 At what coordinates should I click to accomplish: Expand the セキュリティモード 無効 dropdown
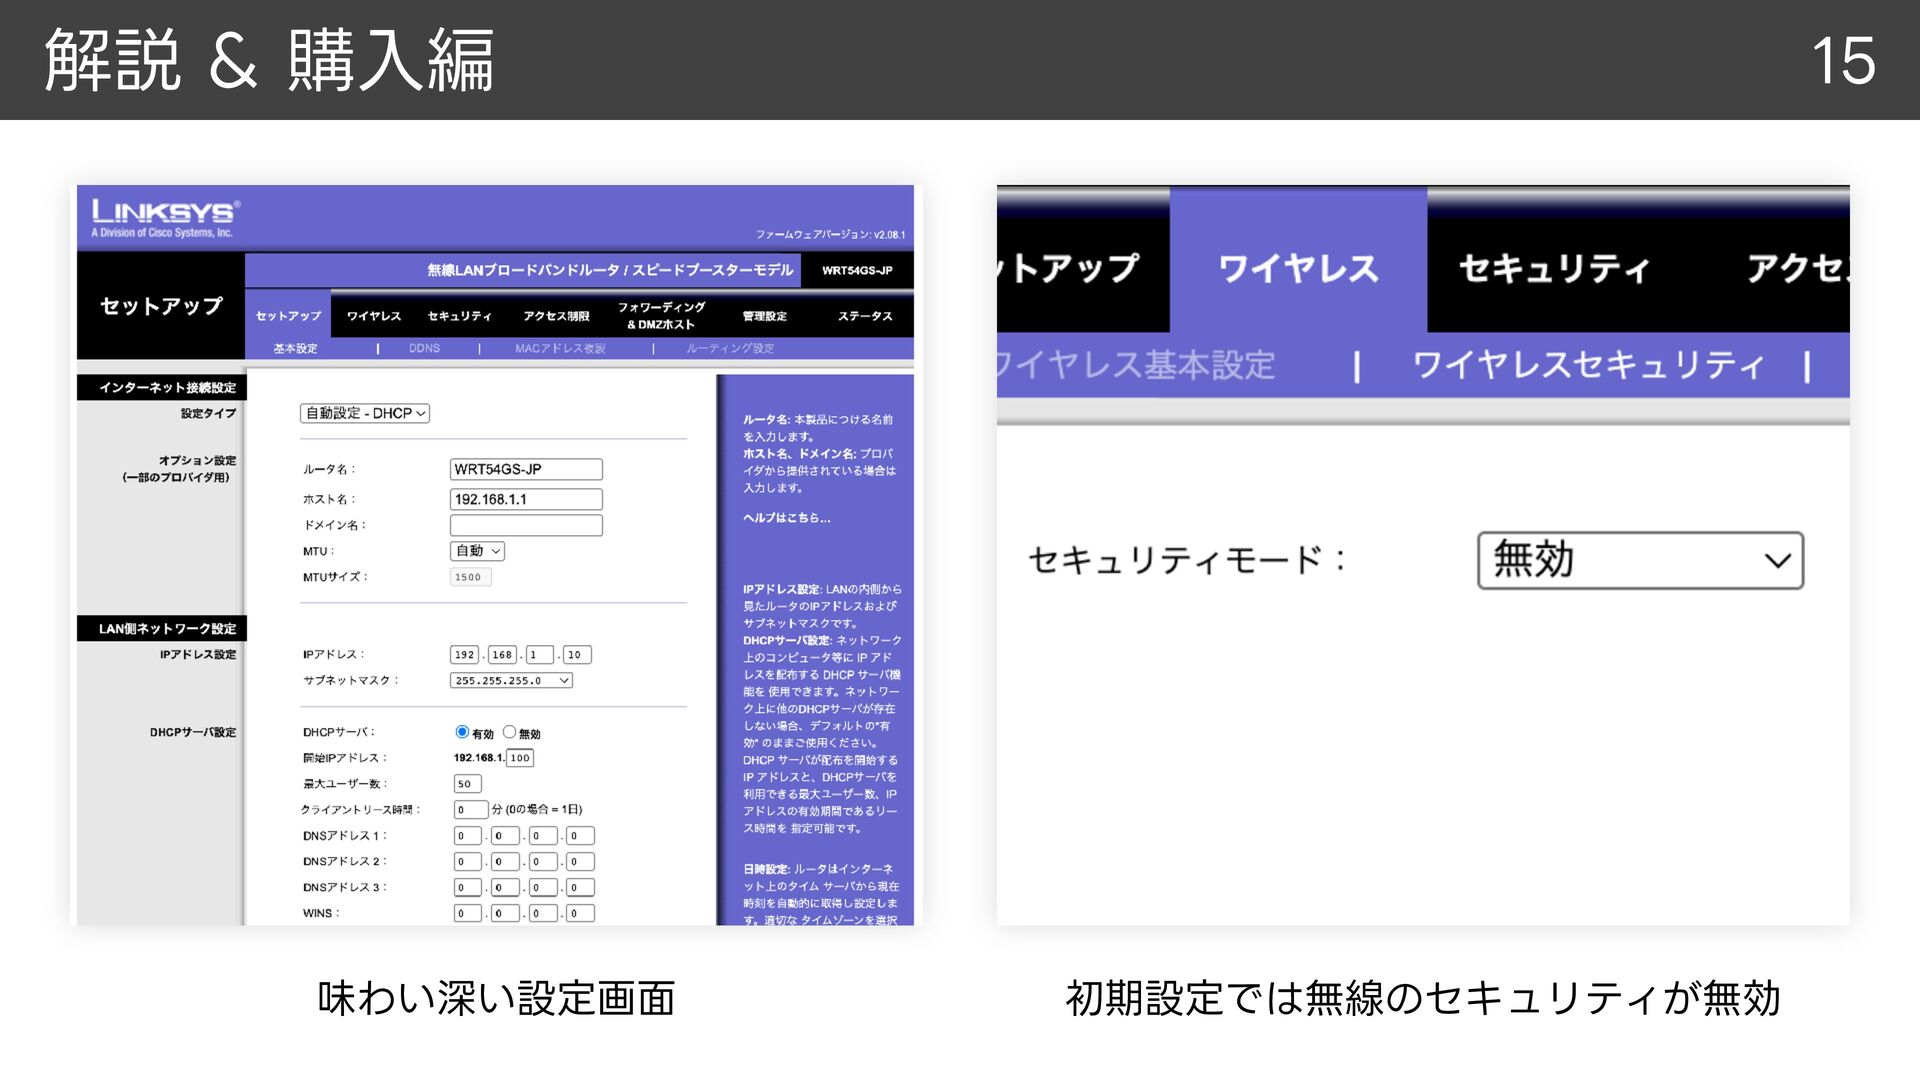coord(1640,560)
